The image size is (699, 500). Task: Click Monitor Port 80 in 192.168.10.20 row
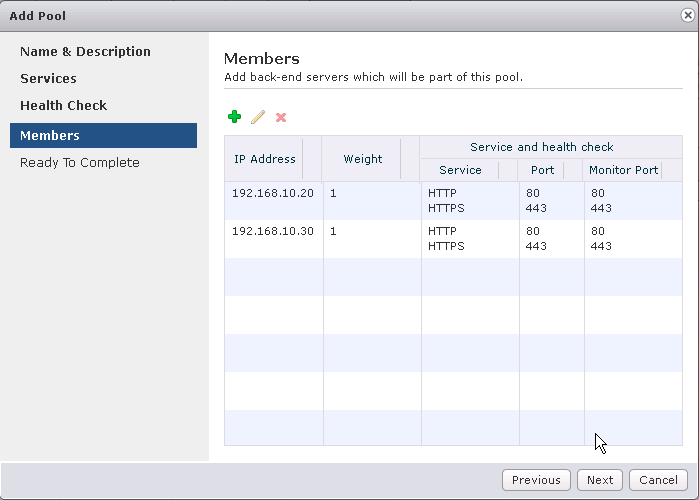[598, 193]
